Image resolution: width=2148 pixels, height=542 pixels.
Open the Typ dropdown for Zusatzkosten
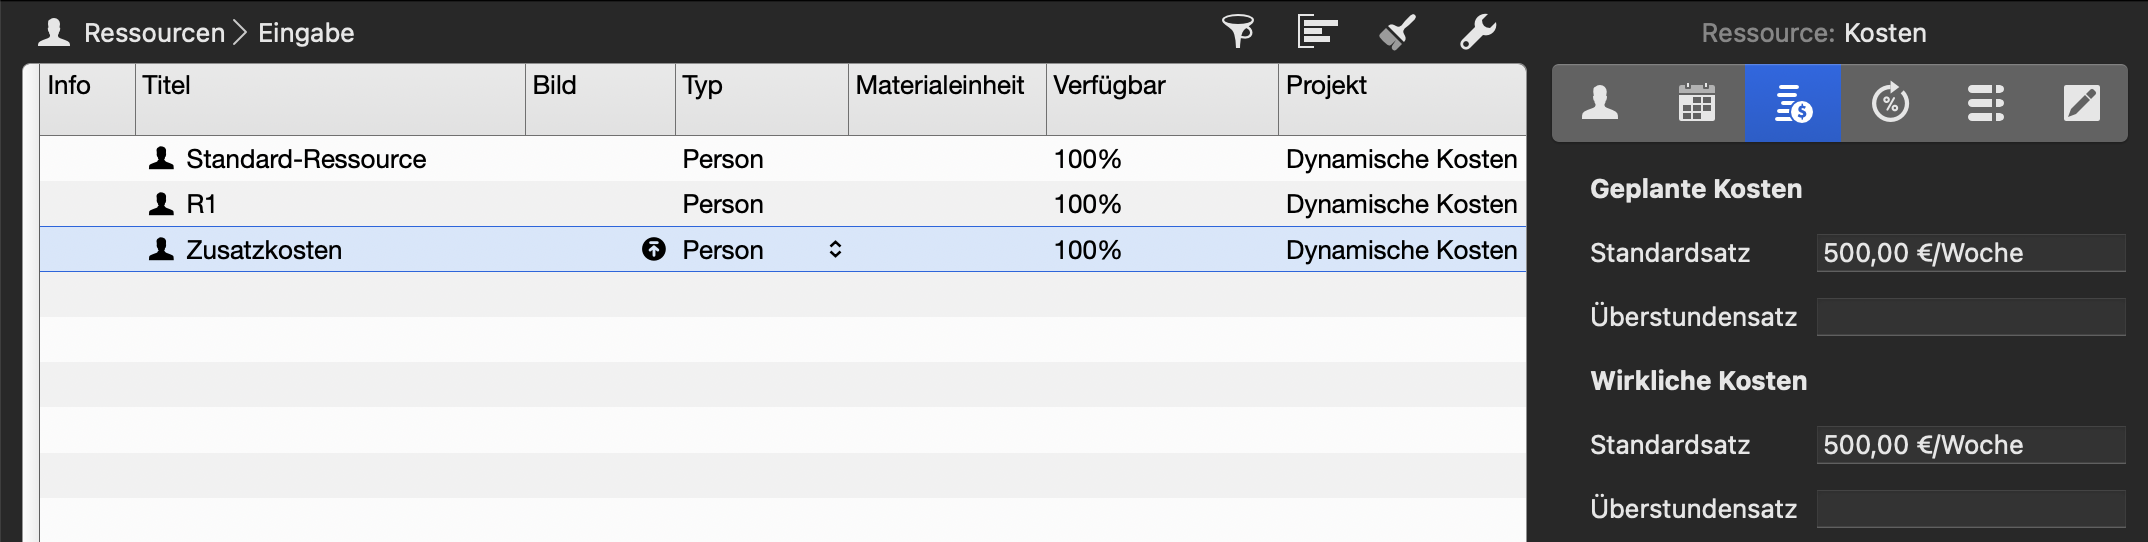[835, 249]
